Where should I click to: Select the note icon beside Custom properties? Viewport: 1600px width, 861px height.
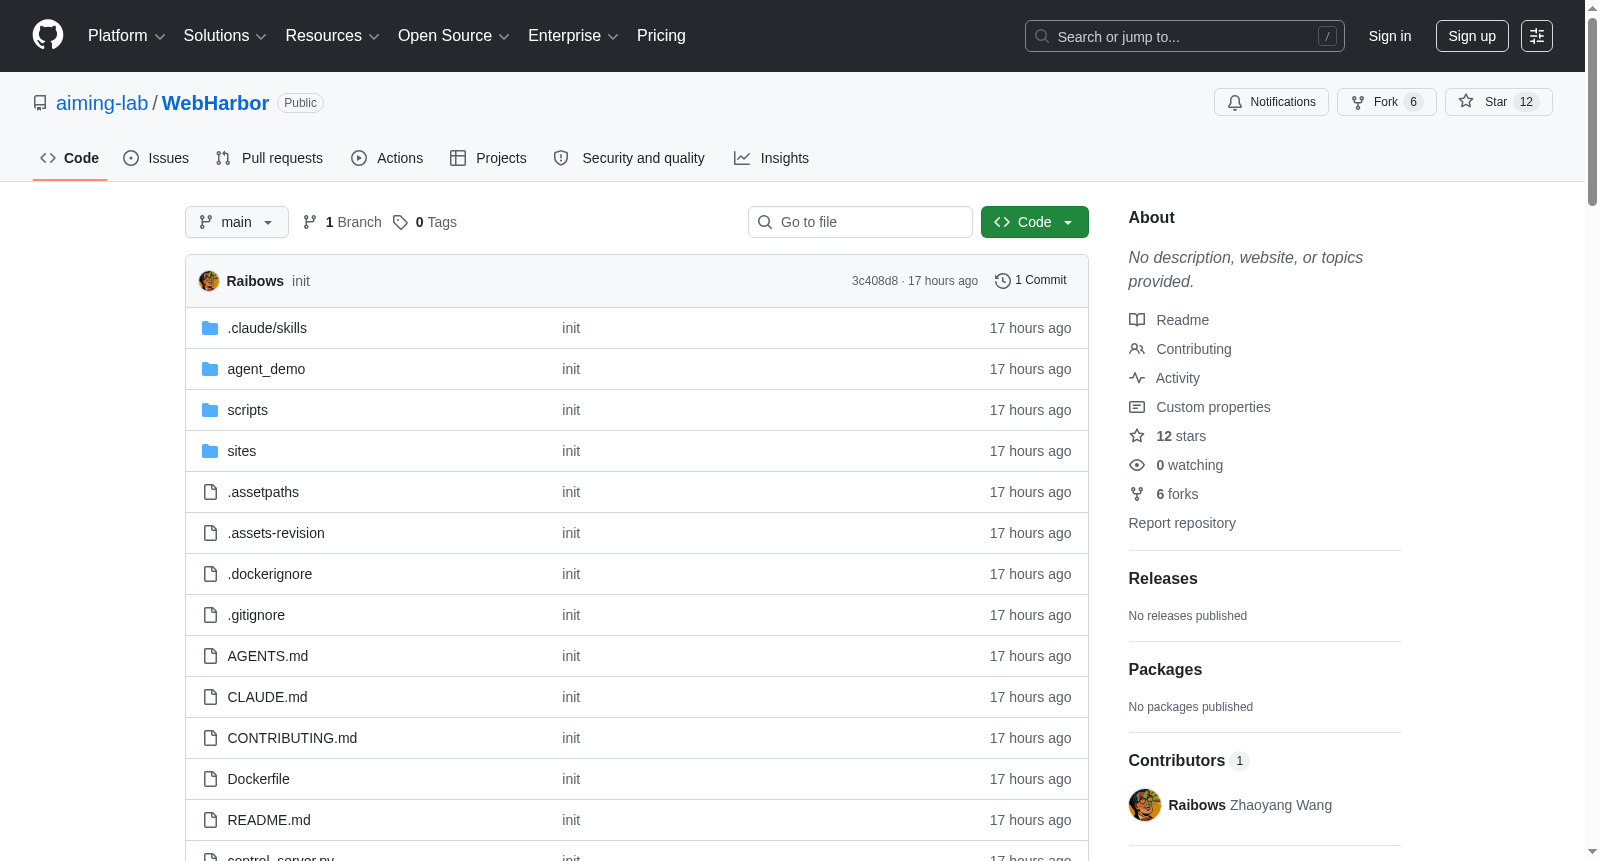1137,407
